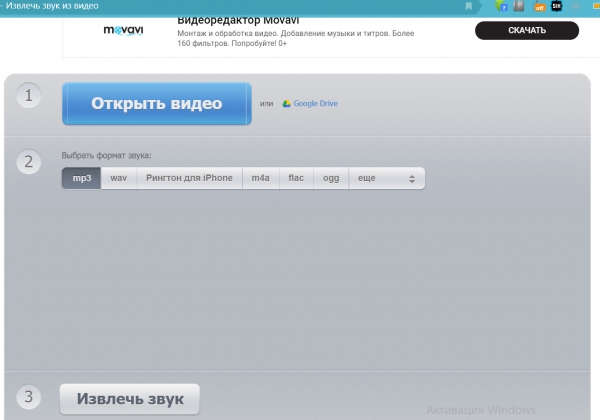
Task: Select the m4a audio format
Action: point(261,178)
